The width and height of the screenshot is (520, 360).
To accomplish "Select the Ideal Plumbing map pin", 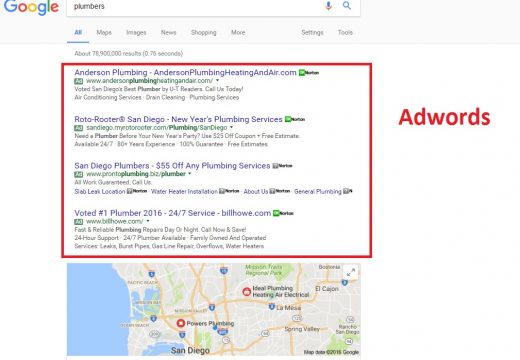I will click(246, 292).
